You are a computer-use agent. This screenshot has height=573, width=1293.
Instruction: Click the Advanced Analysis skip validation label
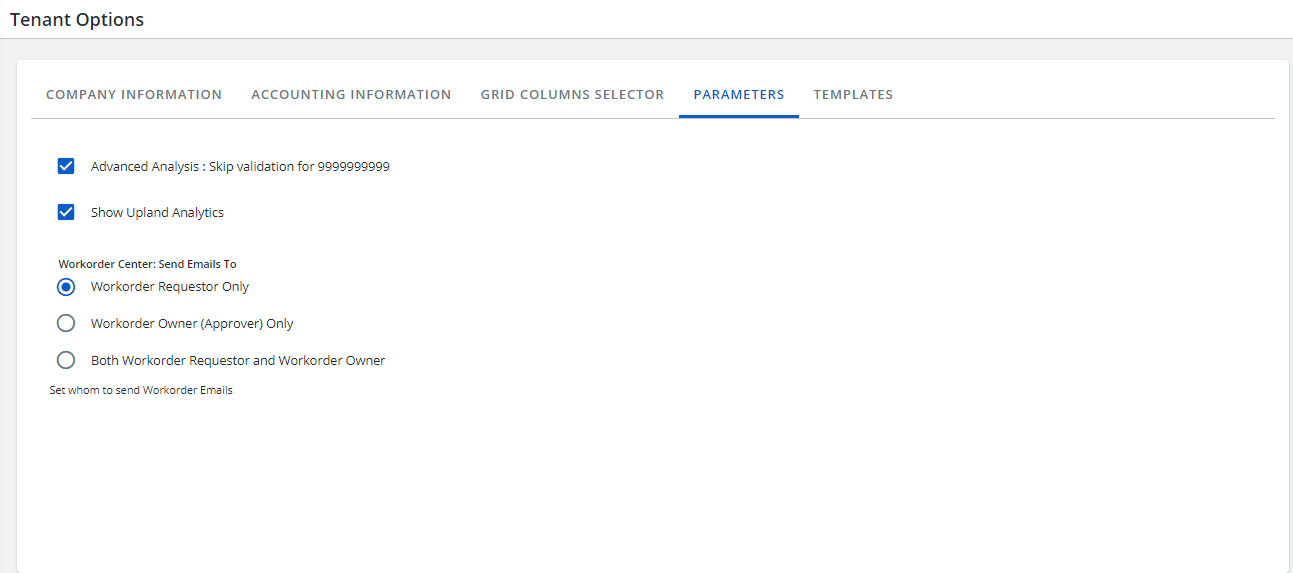[240, 167]
